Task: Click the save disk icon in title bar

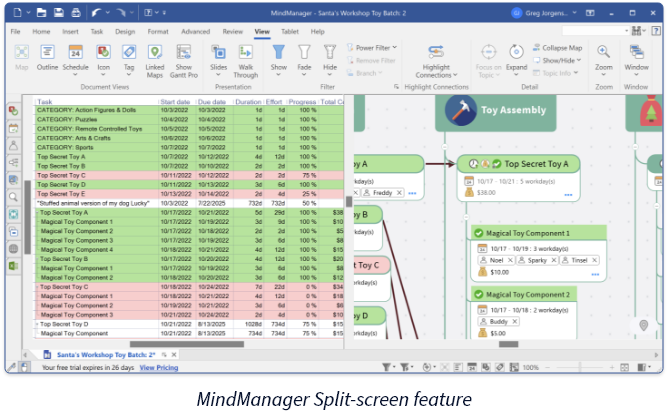Action: click(59, 13)
